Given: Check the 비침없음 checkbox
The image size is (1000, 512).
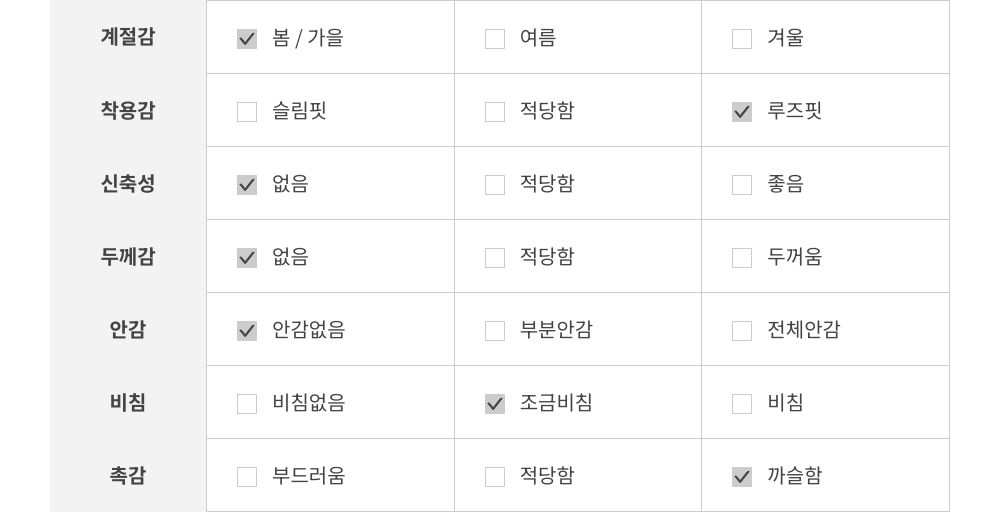Looking at the screenshot, I should (247, 404).
